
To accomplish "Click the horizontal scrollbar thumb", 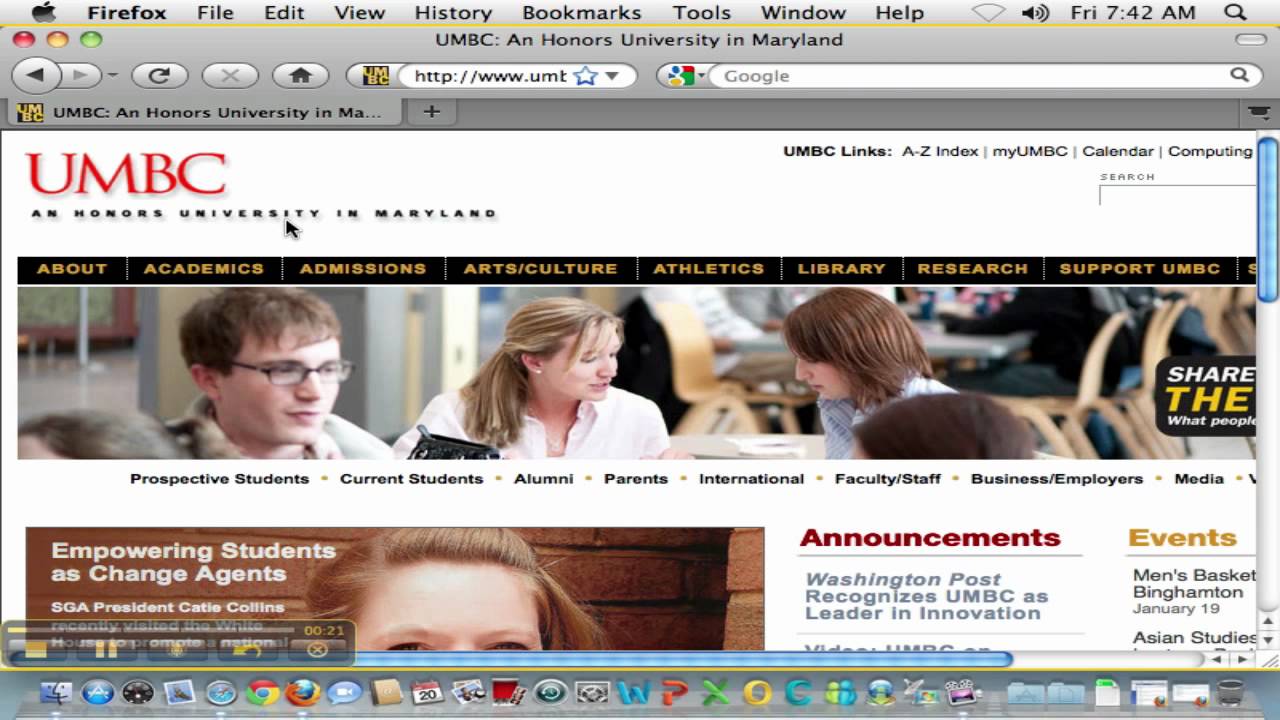I will 510,659.
